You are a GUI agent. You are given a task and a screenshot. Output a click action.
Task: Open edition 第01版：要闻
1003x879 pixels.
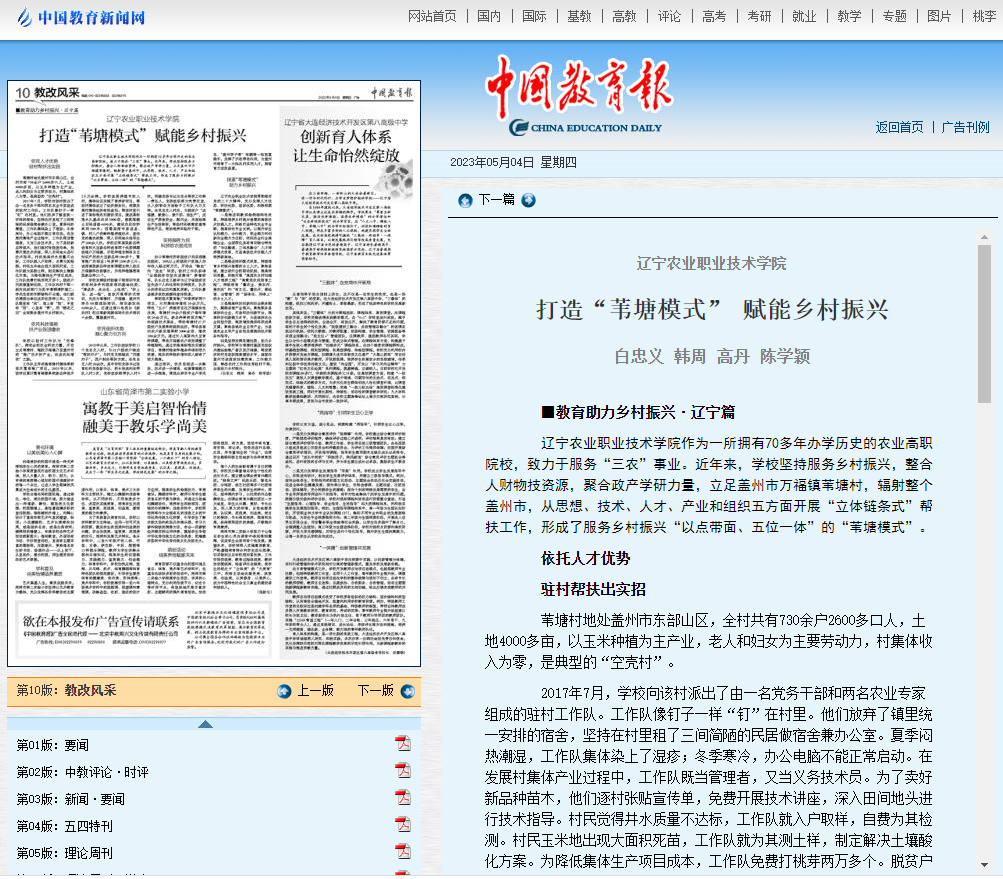coord(52,745)
